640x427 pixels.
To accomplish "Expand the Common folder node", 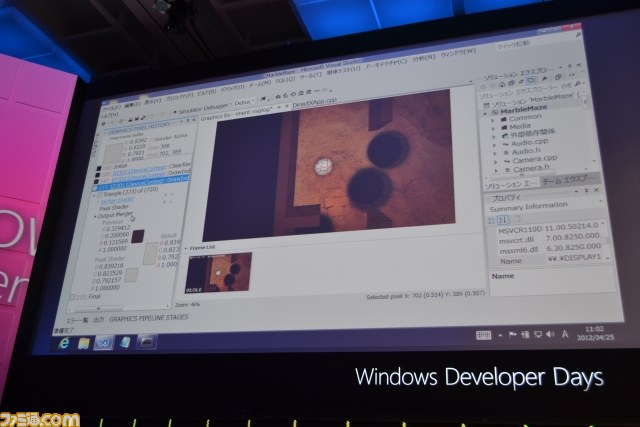I will click(493, 120).
